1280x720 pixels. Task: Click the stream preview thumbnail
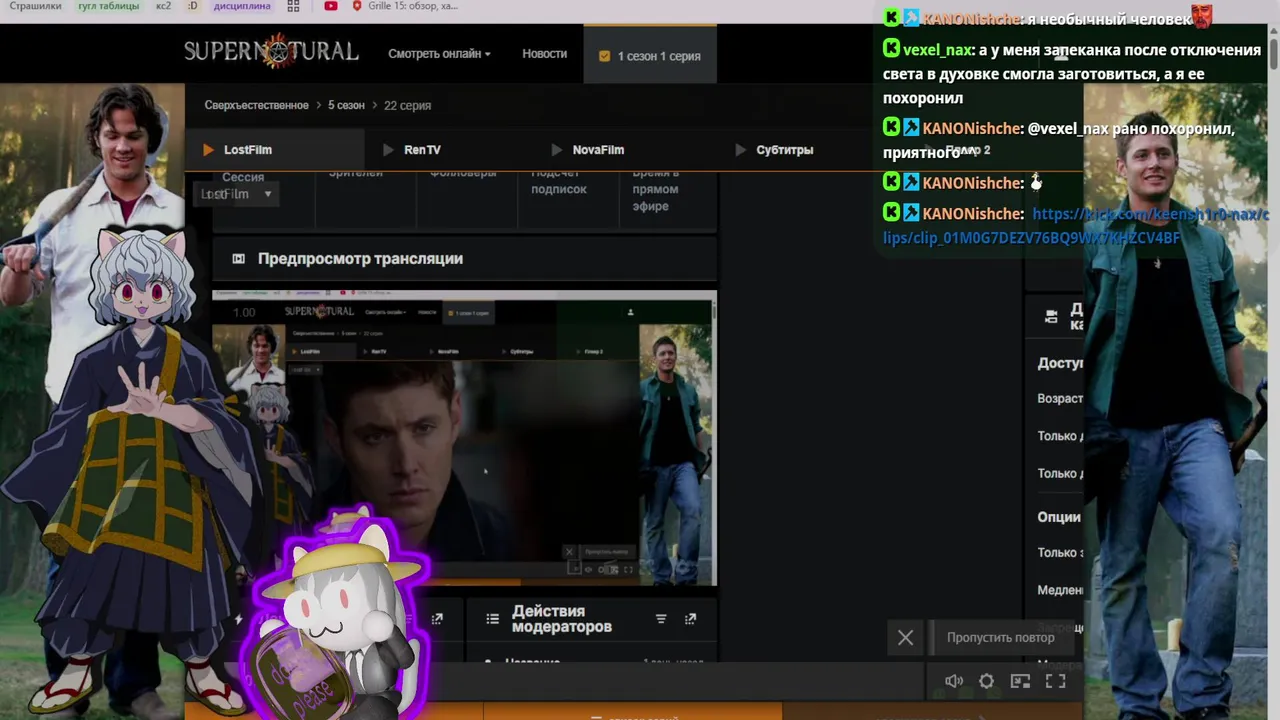point(464,438)
